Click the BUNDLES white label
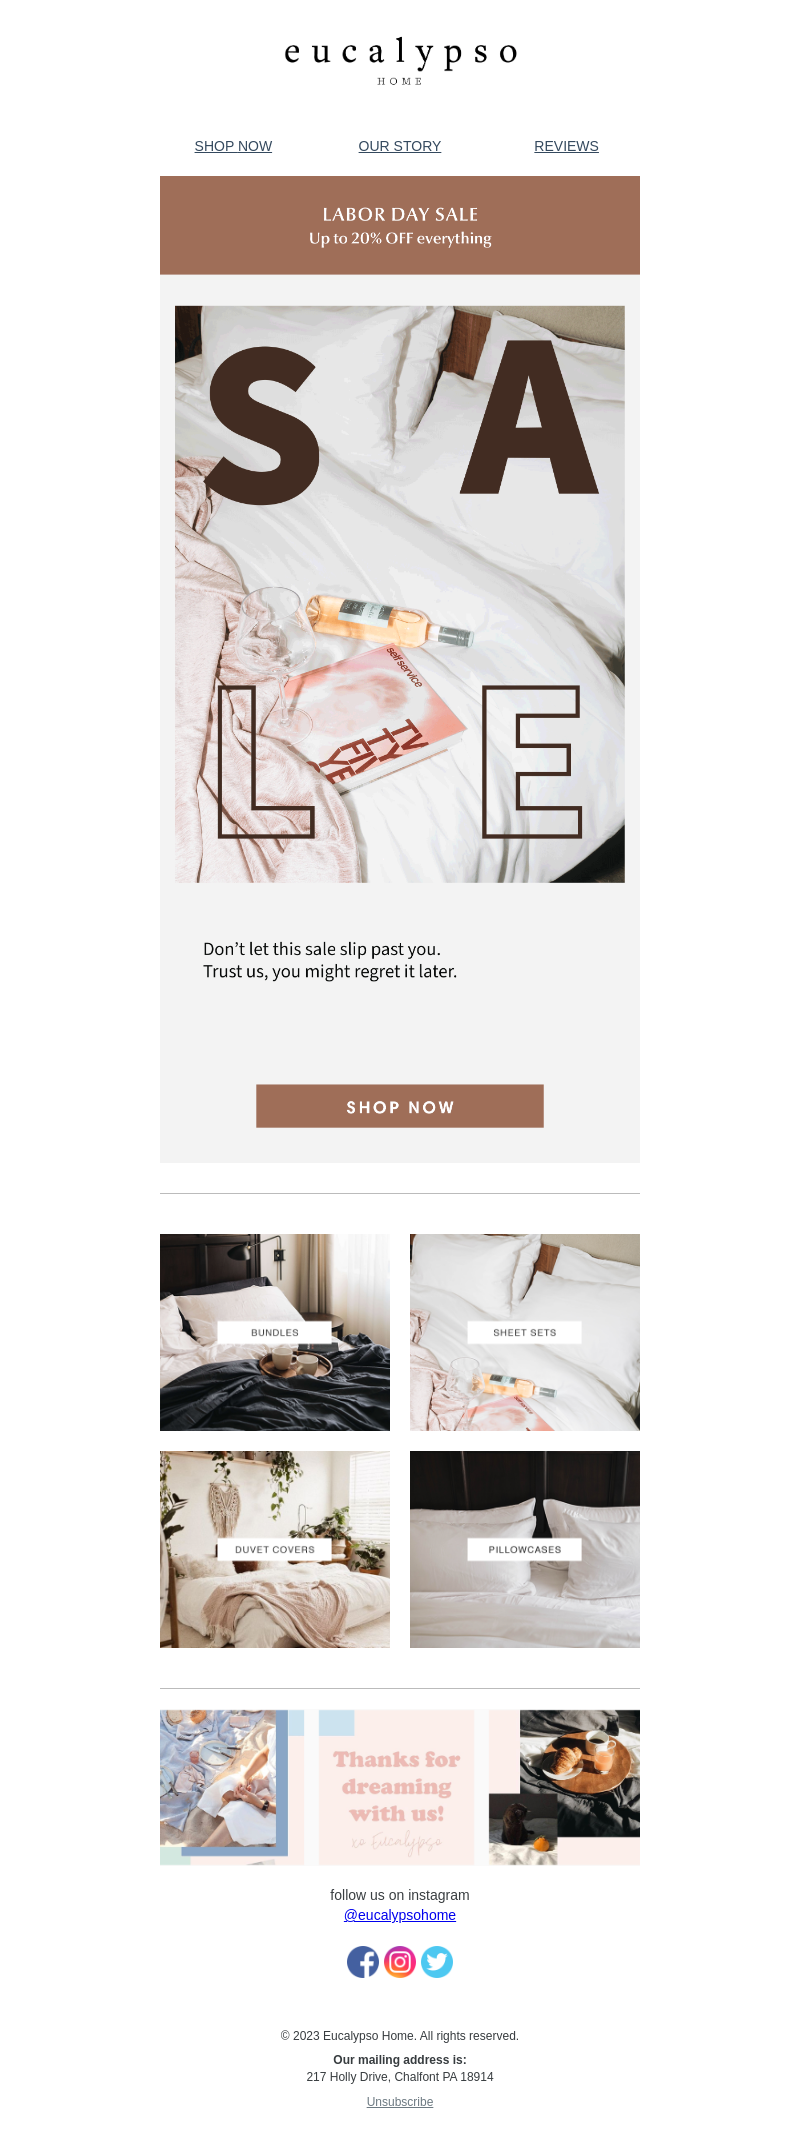 tap(275, 1332)
